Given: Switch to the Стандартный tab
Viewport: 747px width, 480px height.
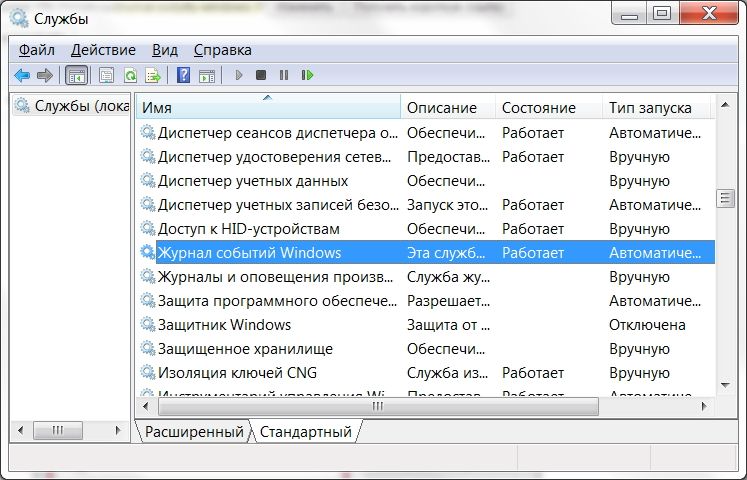Looking at the screenshot, I should pos(305,431).
